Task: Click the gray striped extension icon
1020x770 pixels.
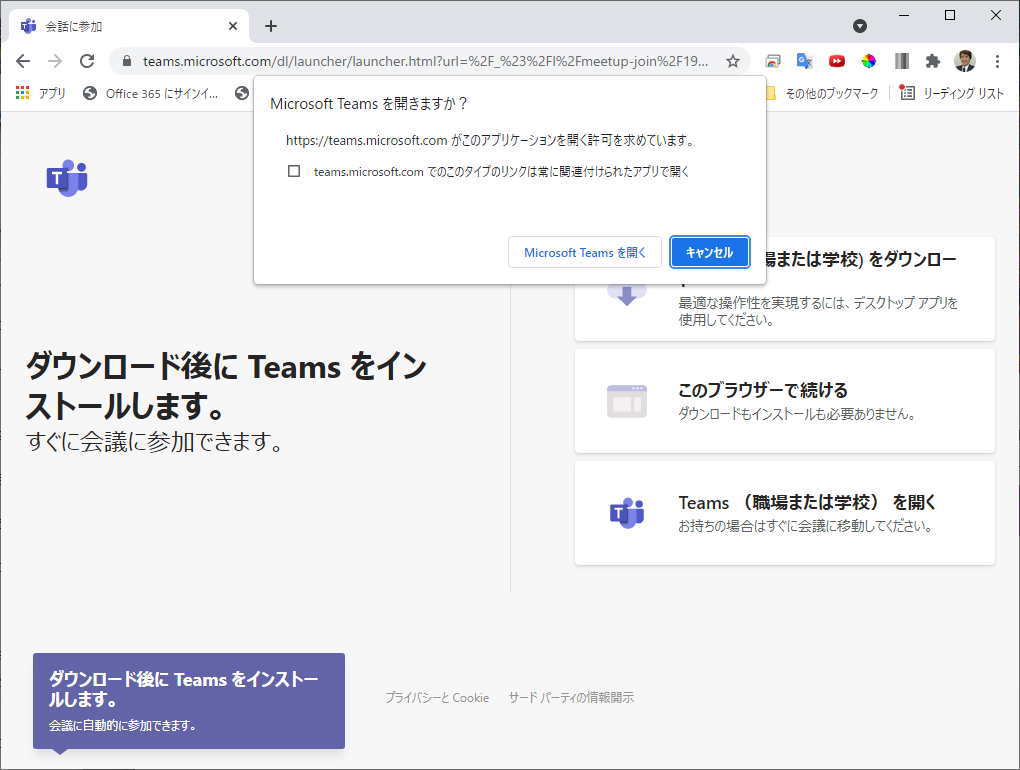Action: tap(902, 61)
